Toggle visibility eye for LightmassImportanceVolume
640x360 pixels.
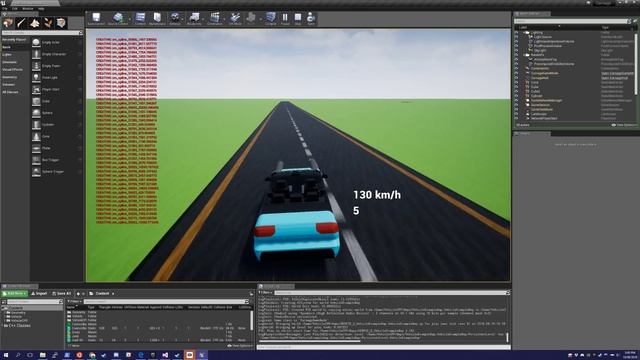tap(517, 41)
